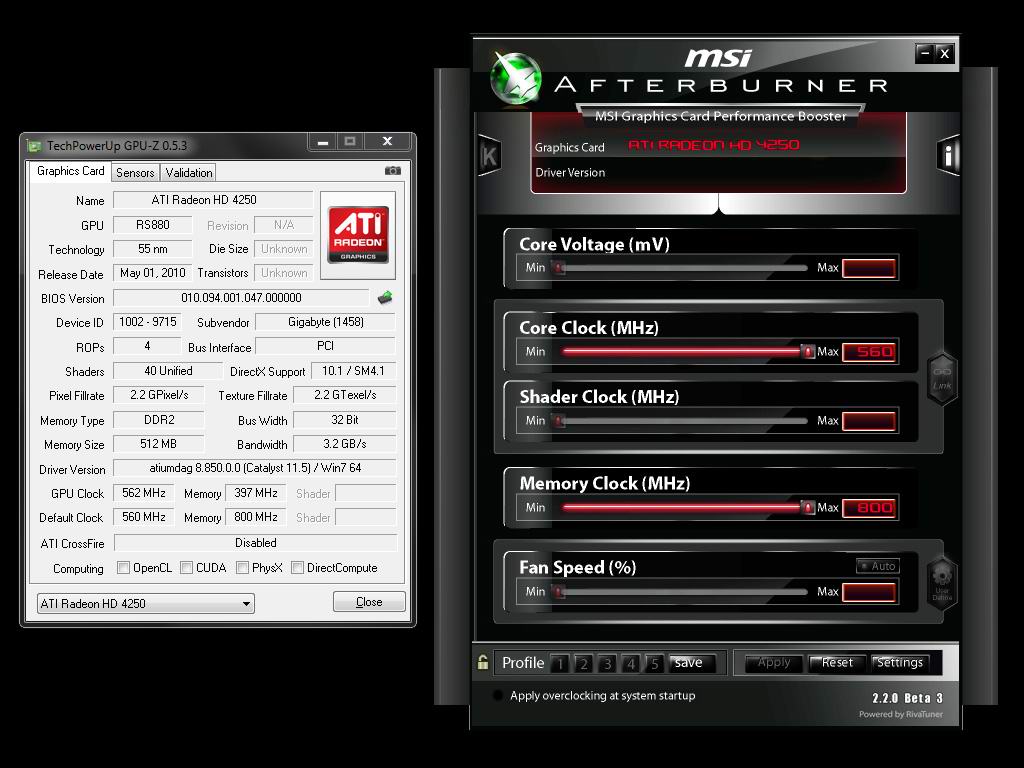Toggle the fan speed Auto button
Image resolution: width=1024 pixels, height=768 pixels.
point(877,566)
